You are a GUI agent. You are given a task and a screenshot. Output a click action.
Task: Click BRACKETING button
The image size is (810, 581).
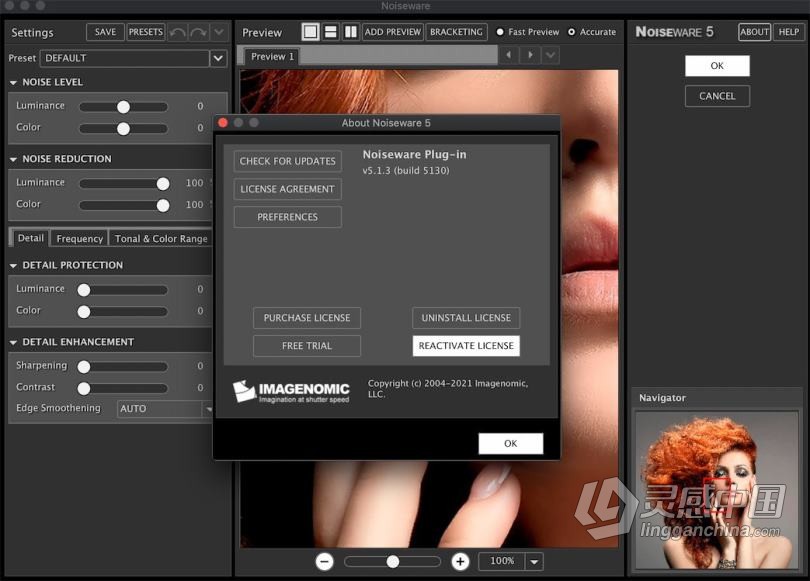[x=456, y=32]
